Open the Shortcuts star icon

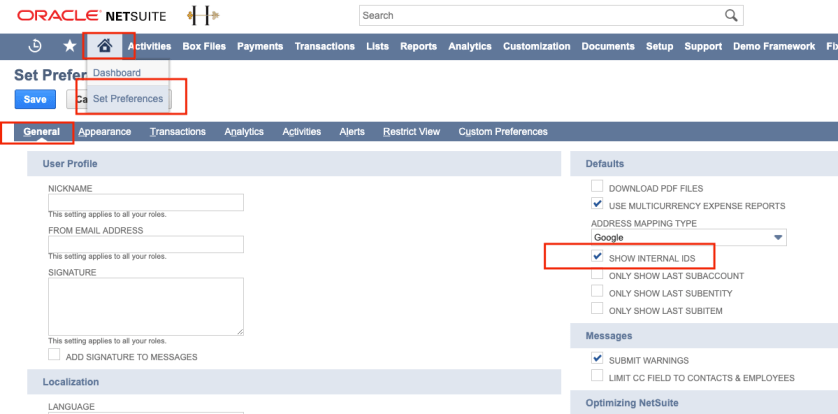point(69,46)
